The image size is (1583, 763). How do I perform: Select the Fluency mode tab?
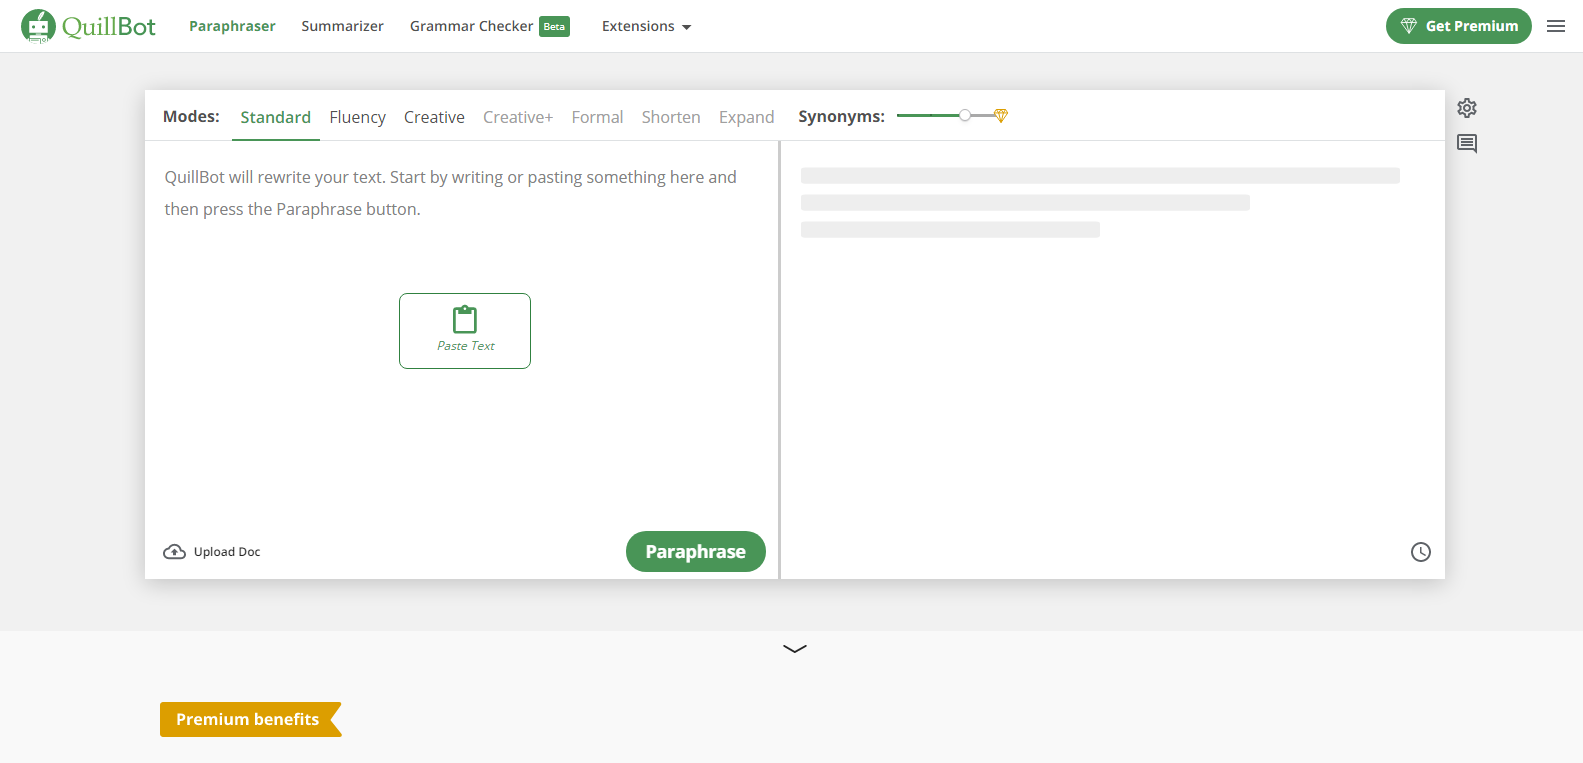pyautogui.click(x=357, y=117)
